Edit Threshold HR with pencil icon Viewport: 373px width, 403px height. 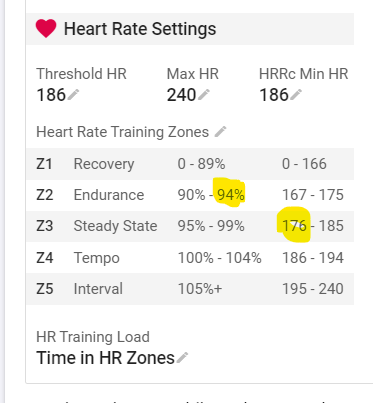pos(73,95)
